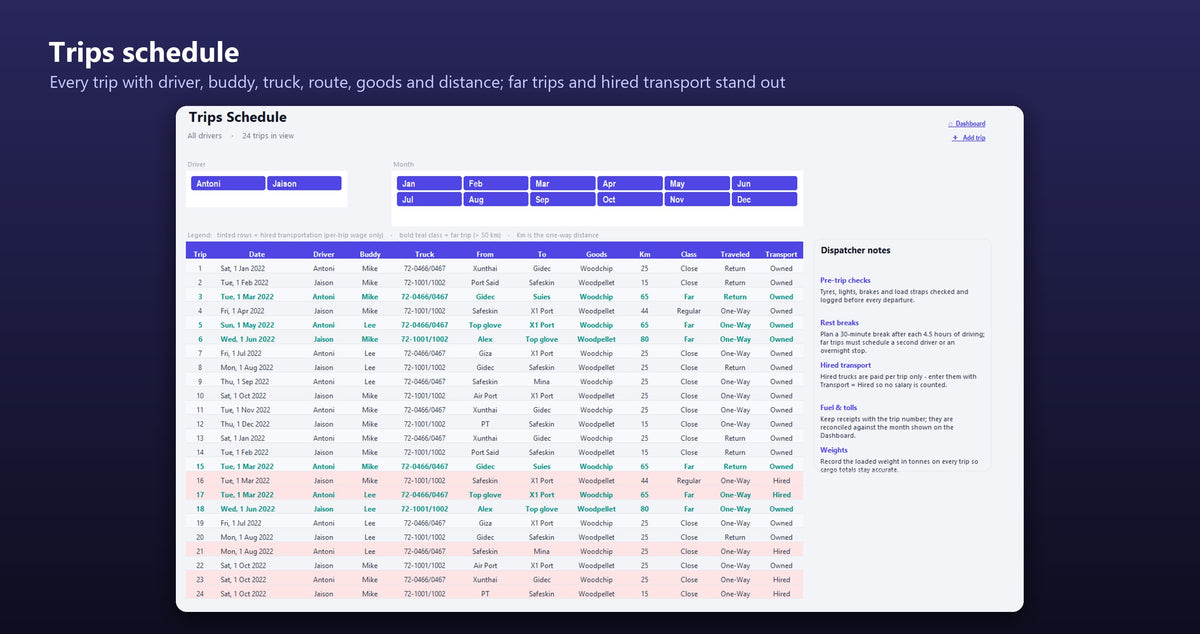Select the Oct month slicer button

coord(630,200)
